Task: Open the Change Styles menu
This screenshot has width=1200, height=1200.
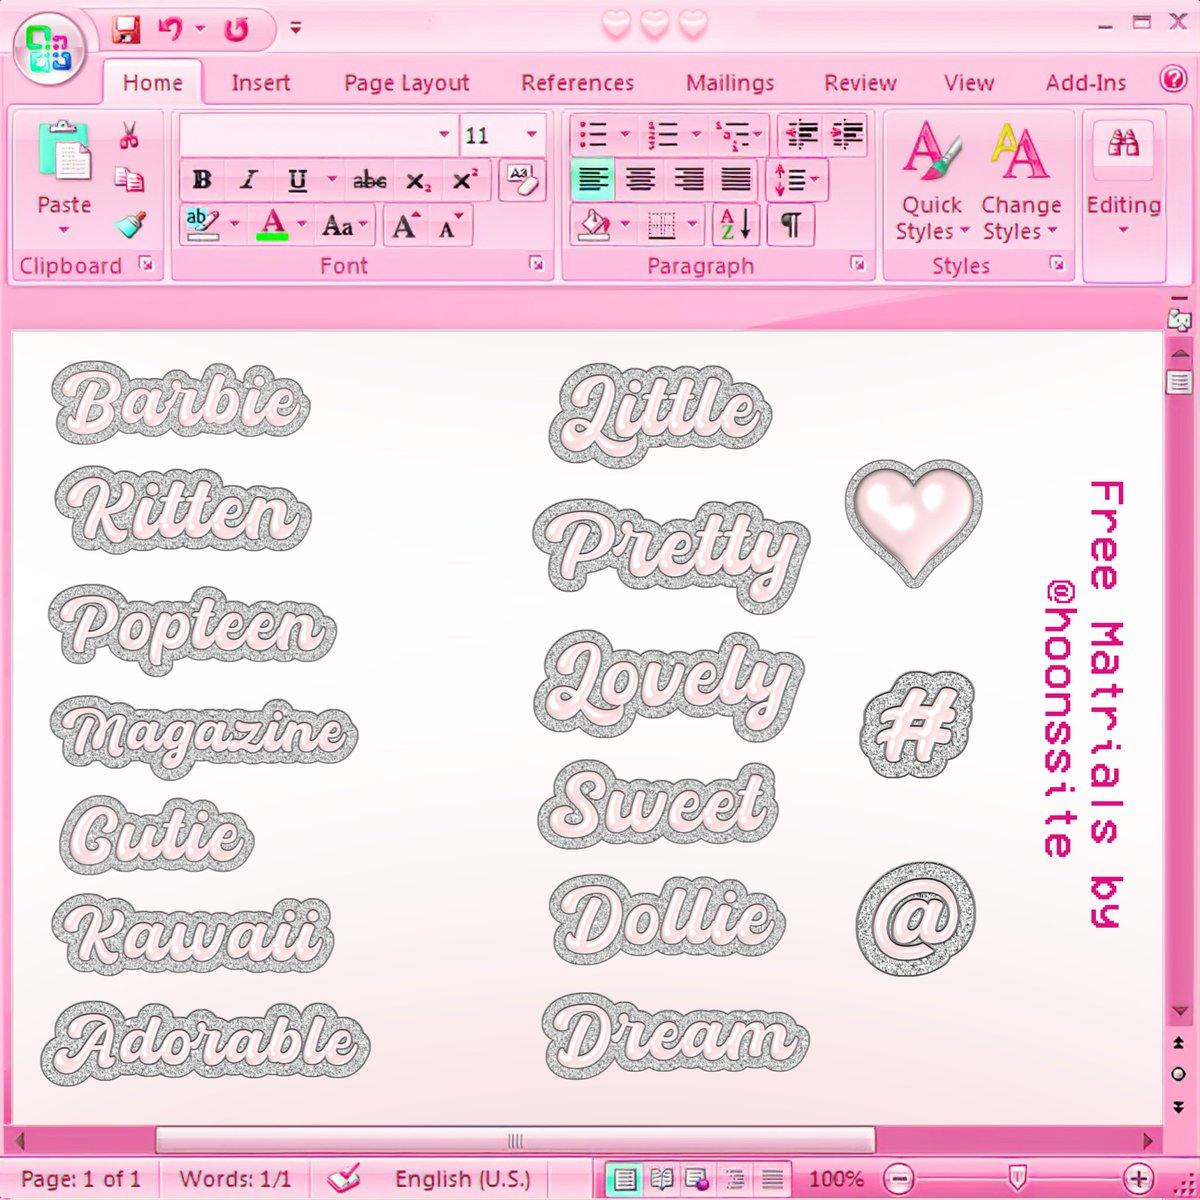Action: point(1020,182)
